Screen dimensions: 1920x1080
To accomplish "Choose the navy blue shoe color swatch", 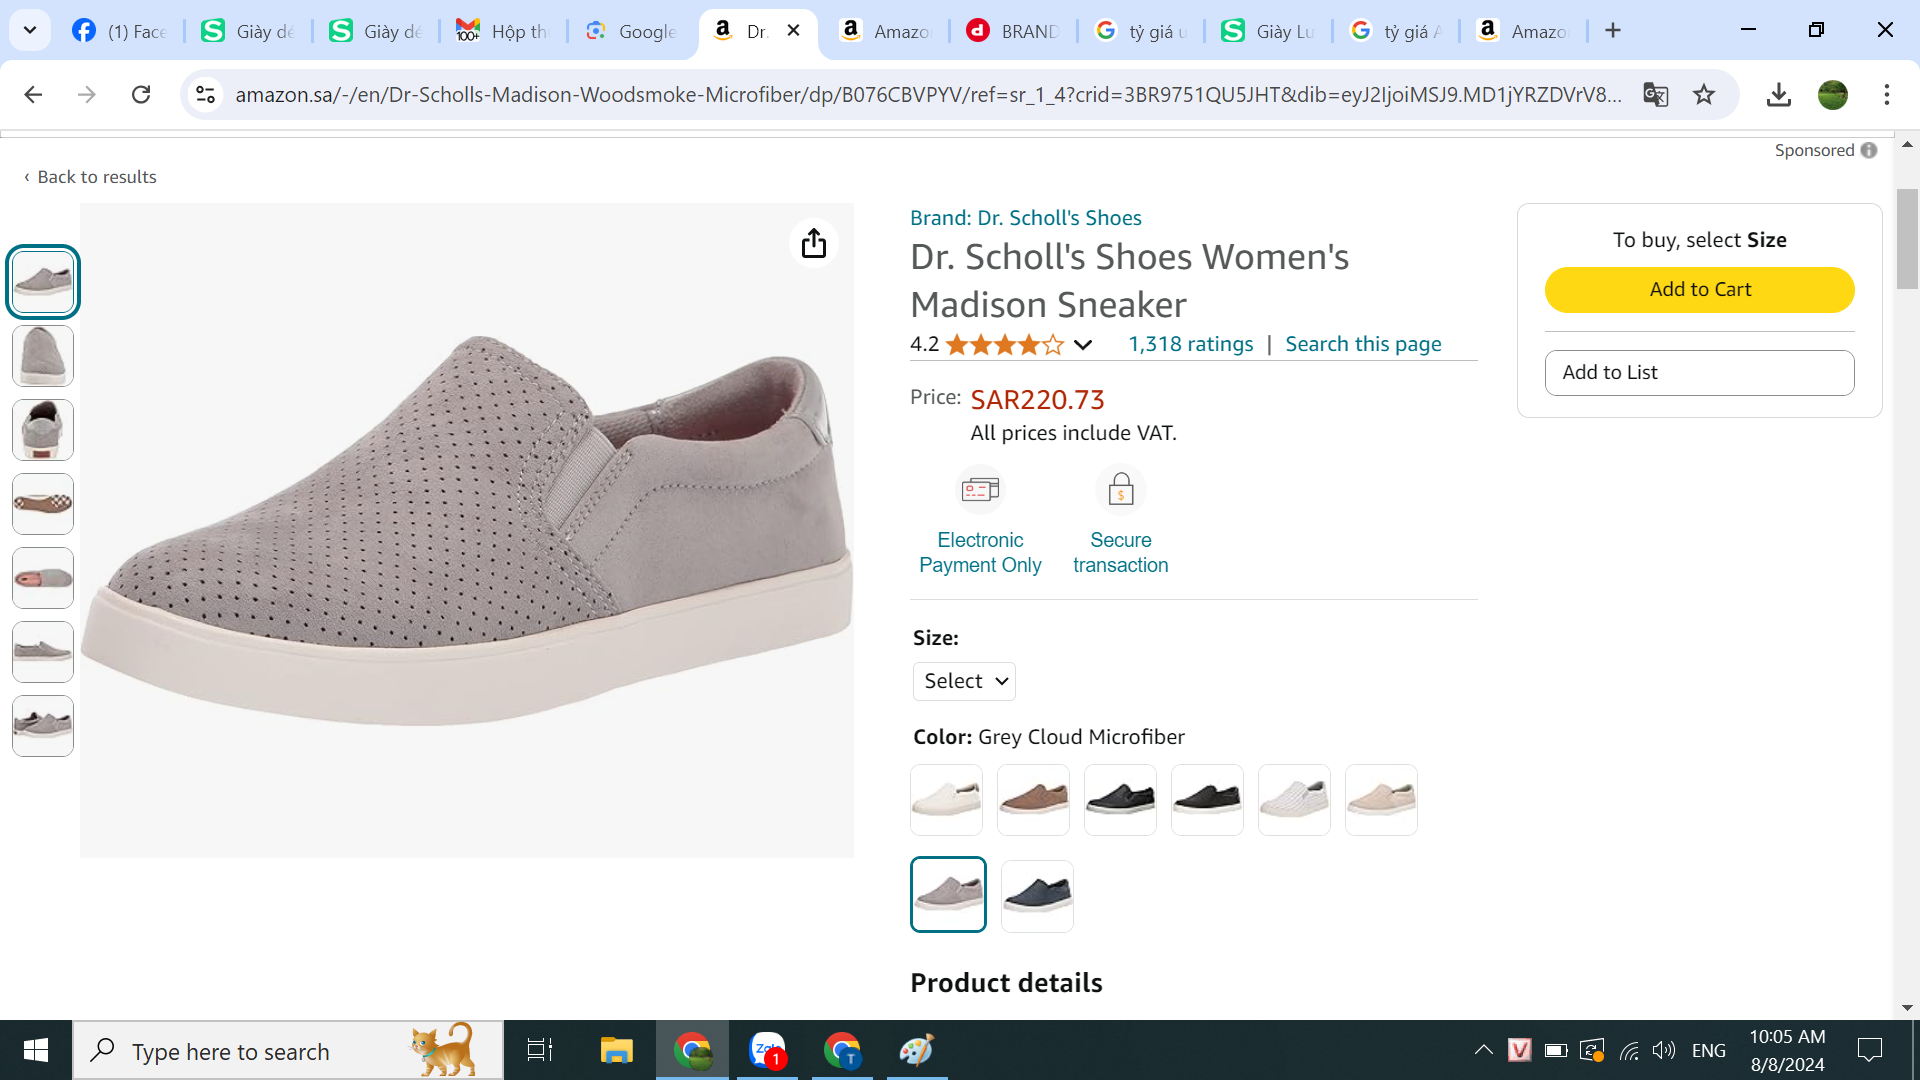I will pyautogui.click(x=1037, y=895).
